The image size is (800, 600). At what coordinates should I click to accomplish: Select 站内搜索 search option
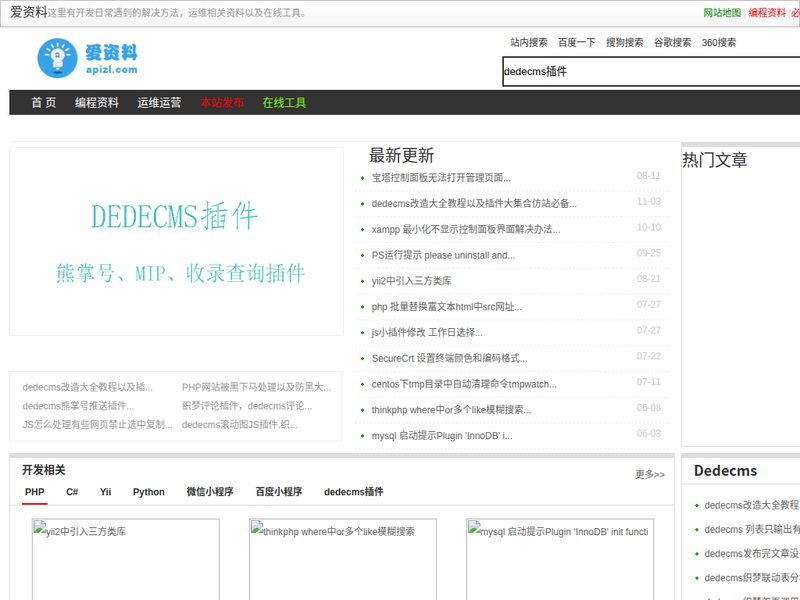click(529, 42)
